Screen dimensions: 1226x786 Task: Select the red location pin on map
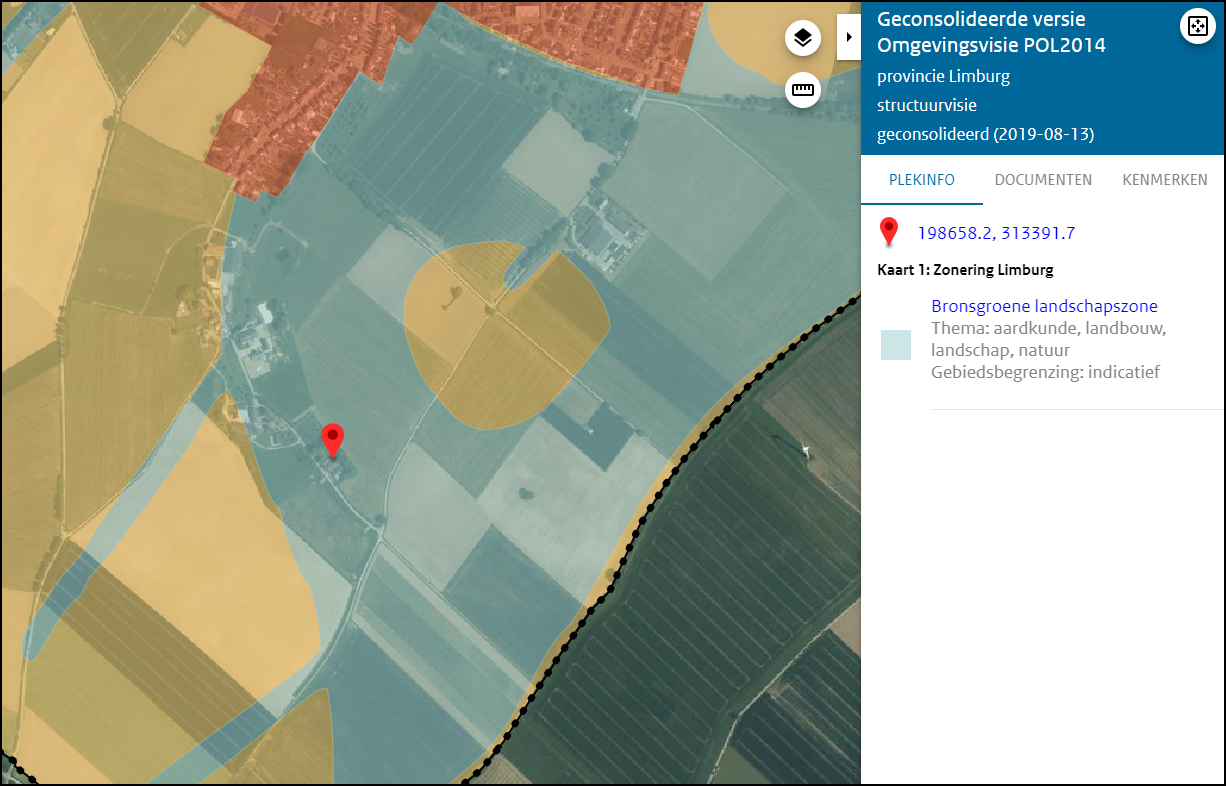pyautogui.click(x=332, y=441)
